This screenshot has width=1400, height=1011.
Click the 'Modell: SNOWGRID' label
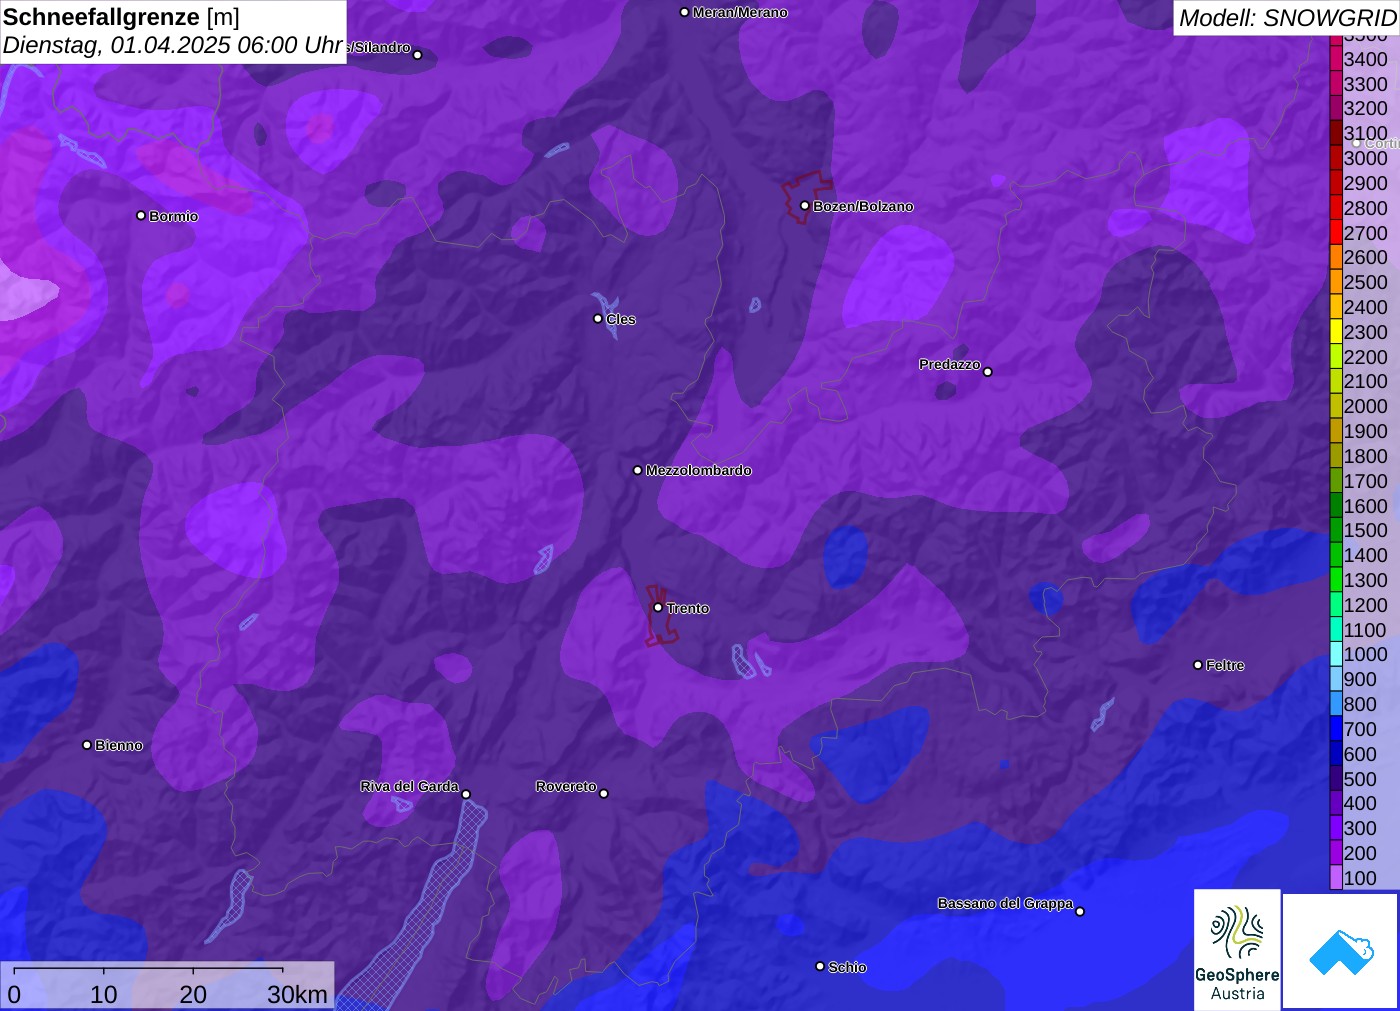point(1287,17)
